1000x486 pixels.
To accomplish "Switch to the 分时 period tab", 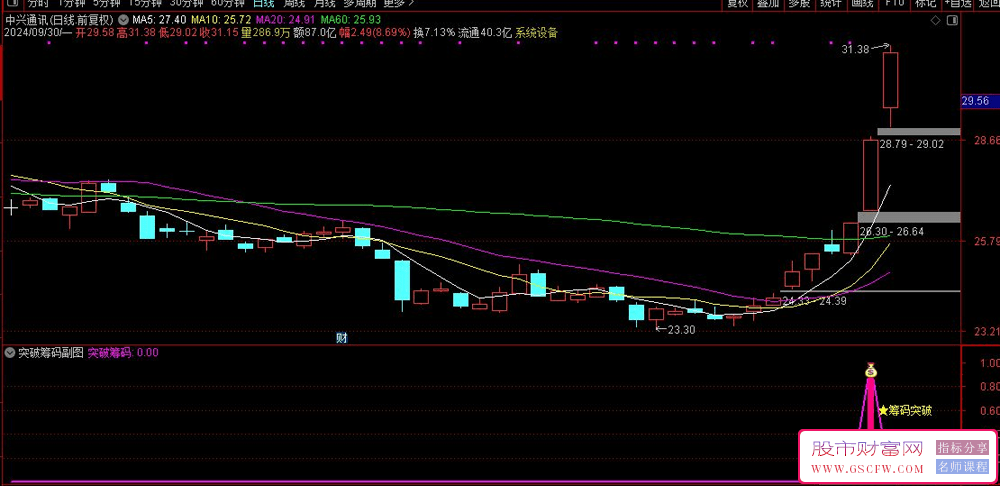I will 38,3.
